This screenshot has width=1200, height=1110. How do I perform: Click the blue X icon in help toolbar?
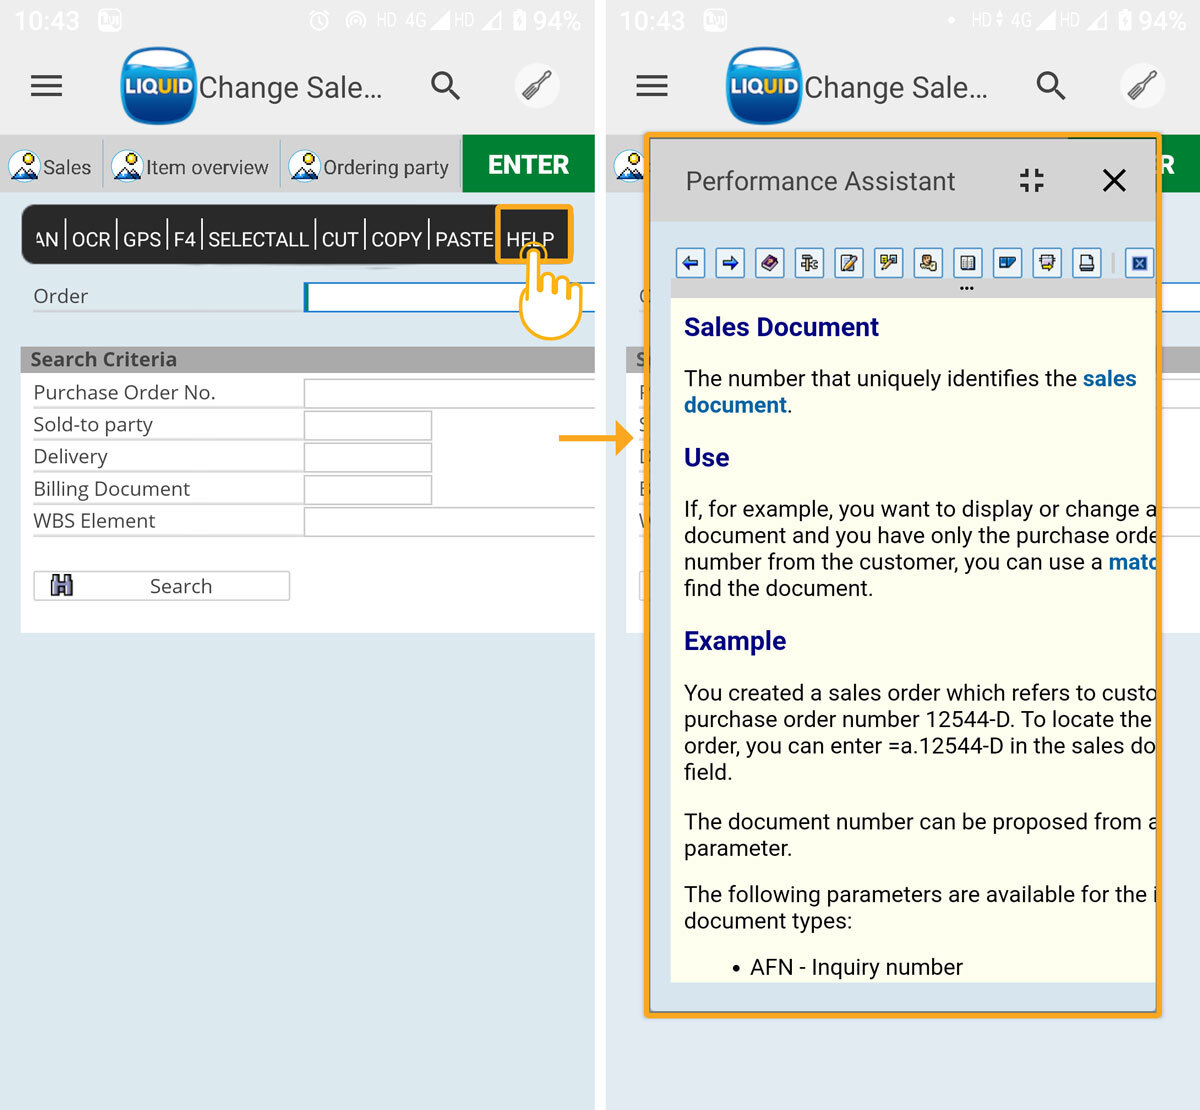[1139, 263]
